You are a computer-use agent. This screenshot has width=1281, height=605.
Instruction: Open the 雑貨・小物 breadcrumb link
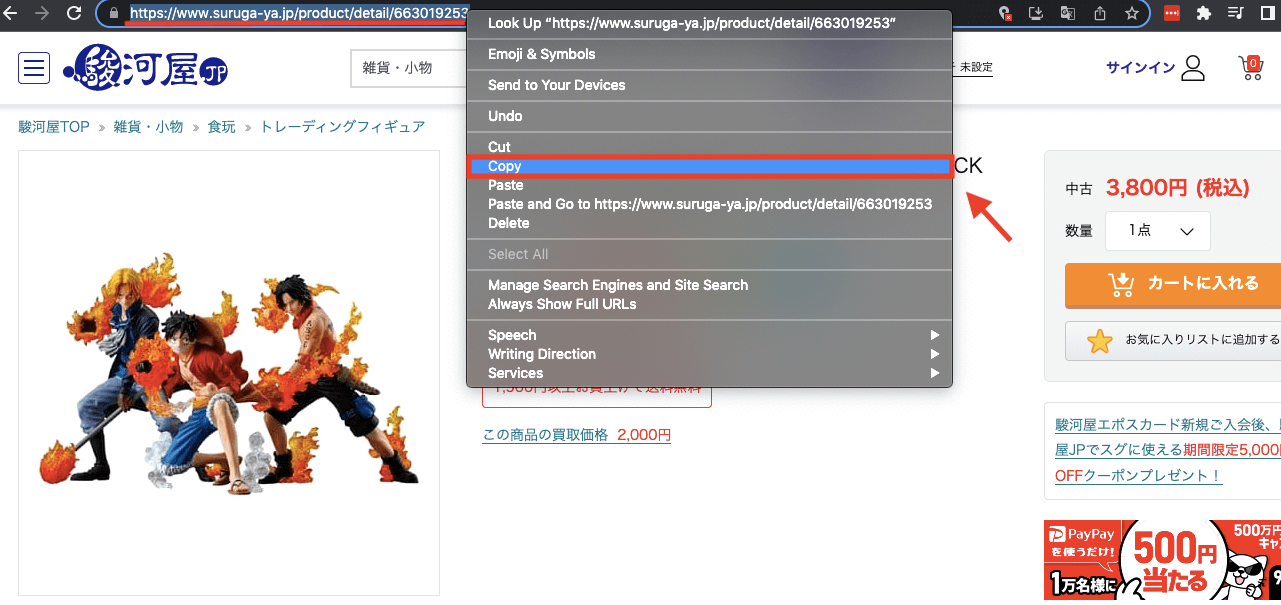148,127
